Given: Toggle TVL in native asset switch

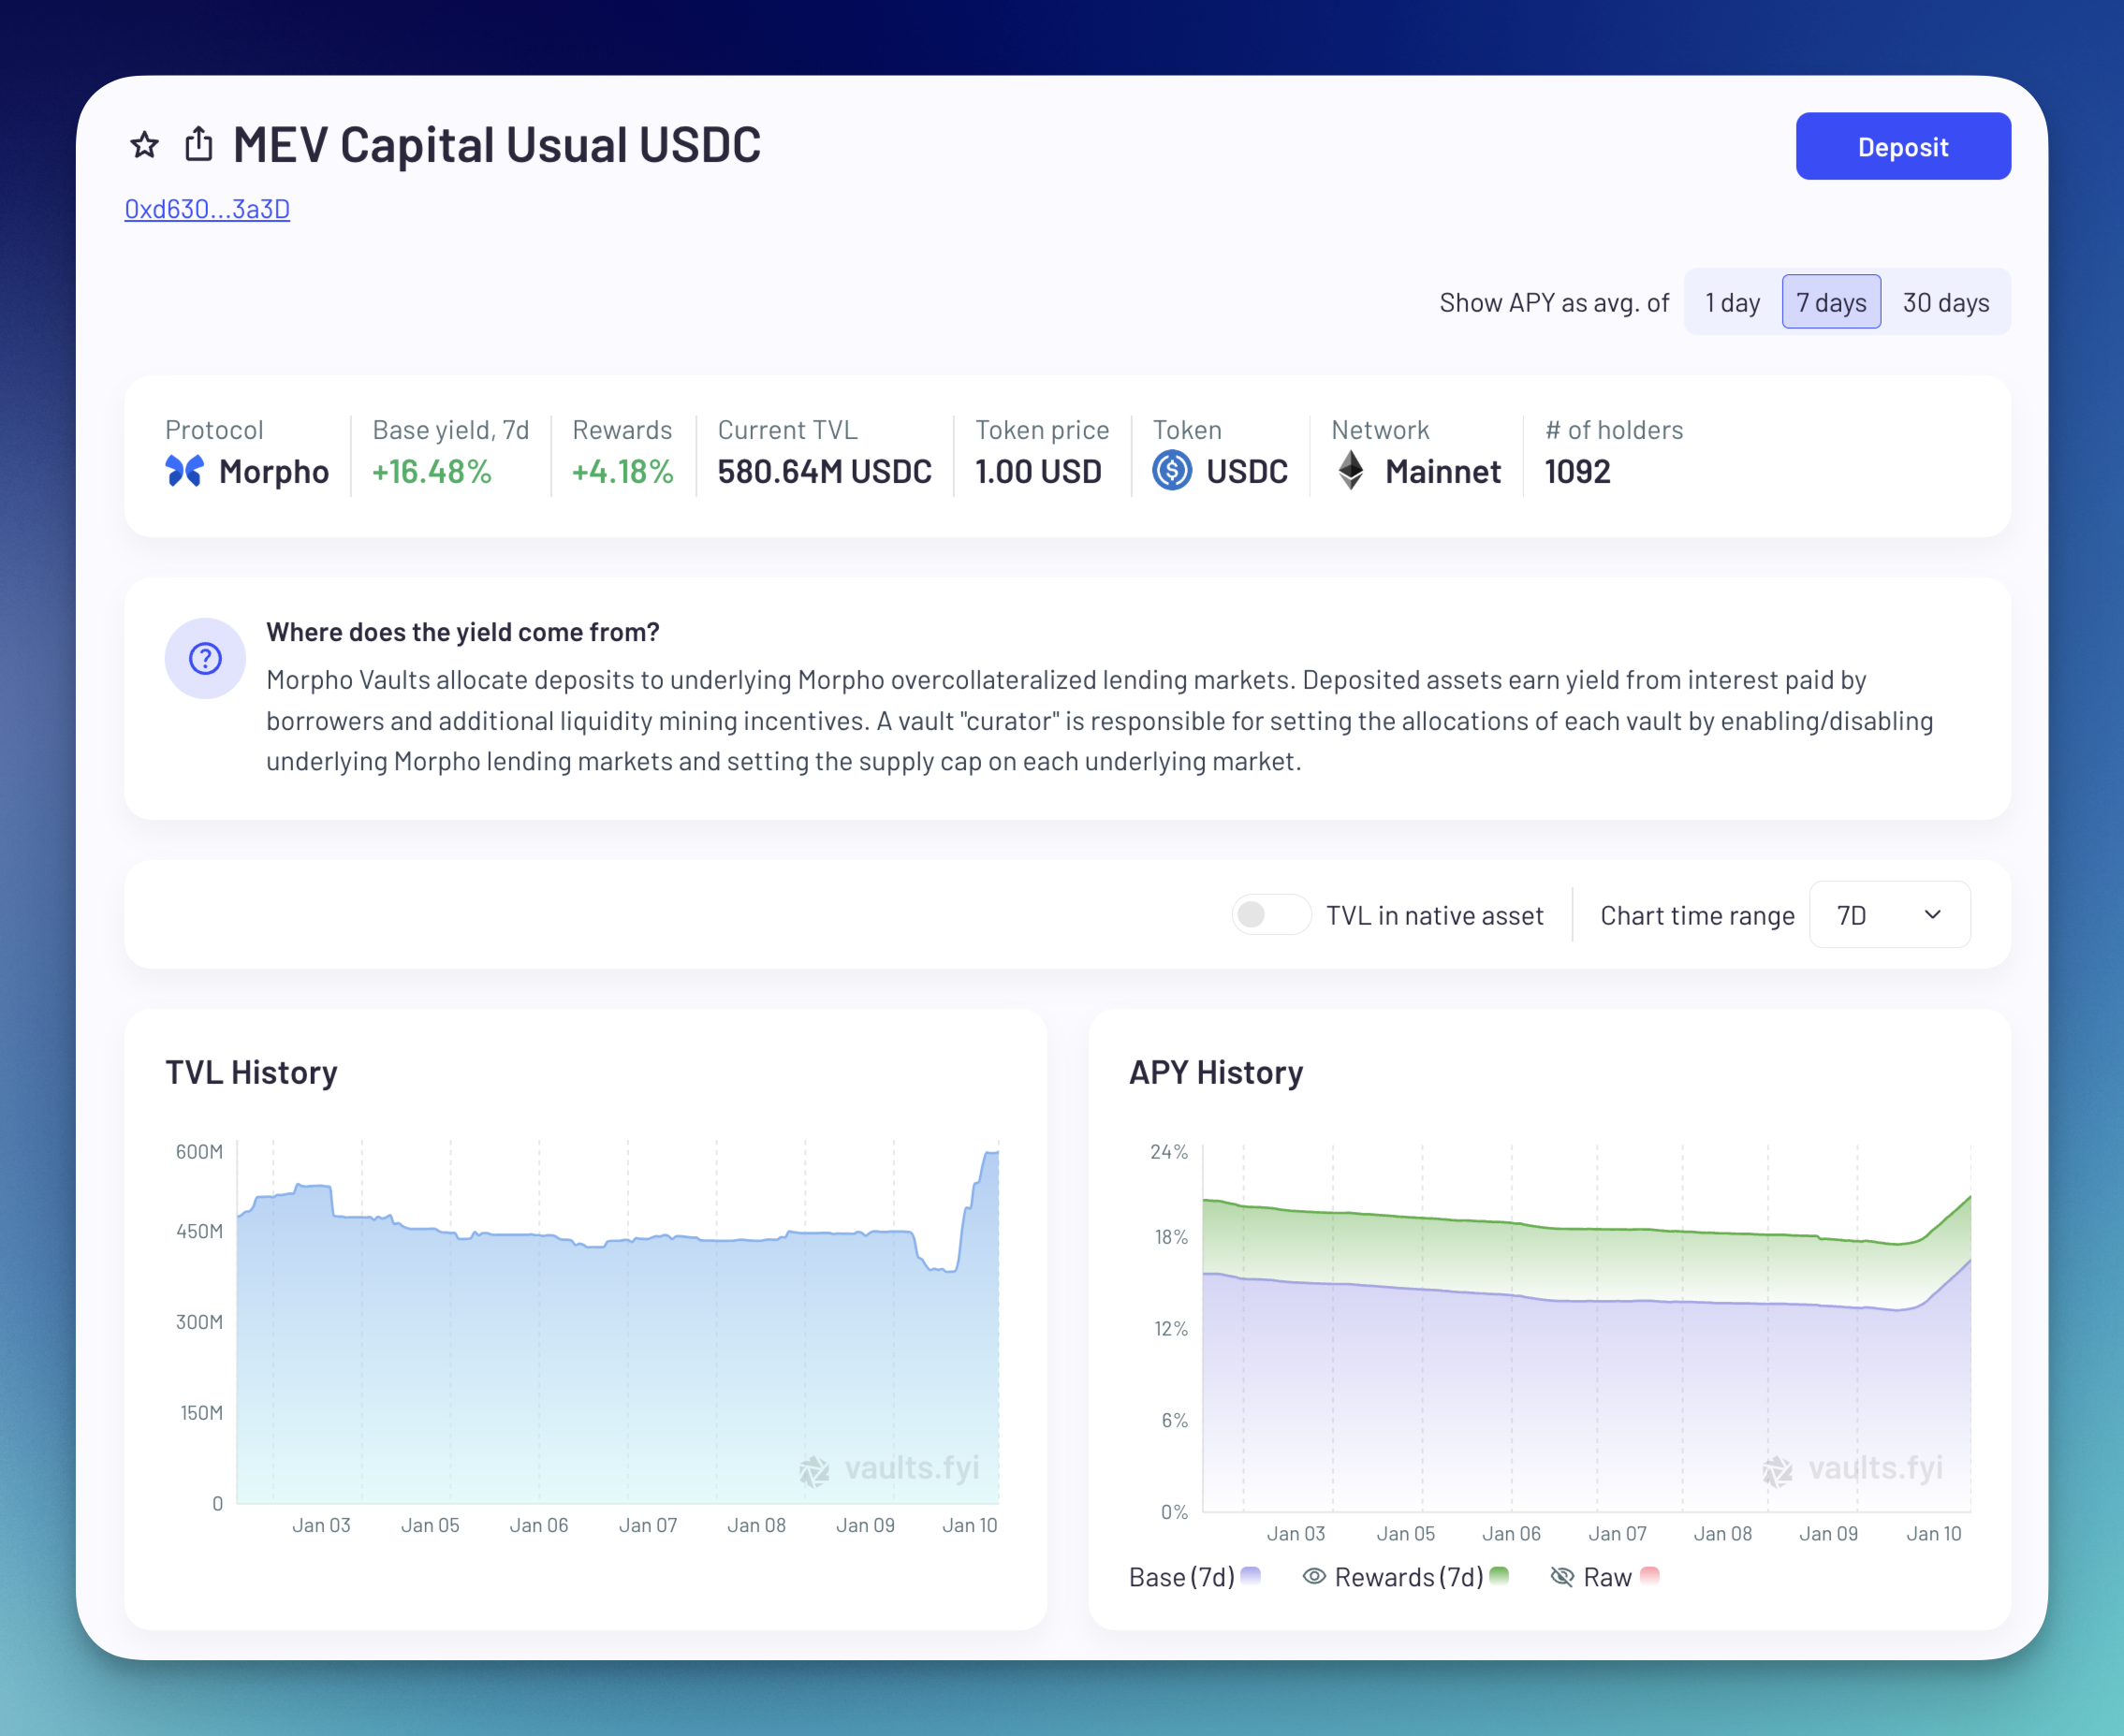Looking at the screenshot, I should pos(1271,914).
